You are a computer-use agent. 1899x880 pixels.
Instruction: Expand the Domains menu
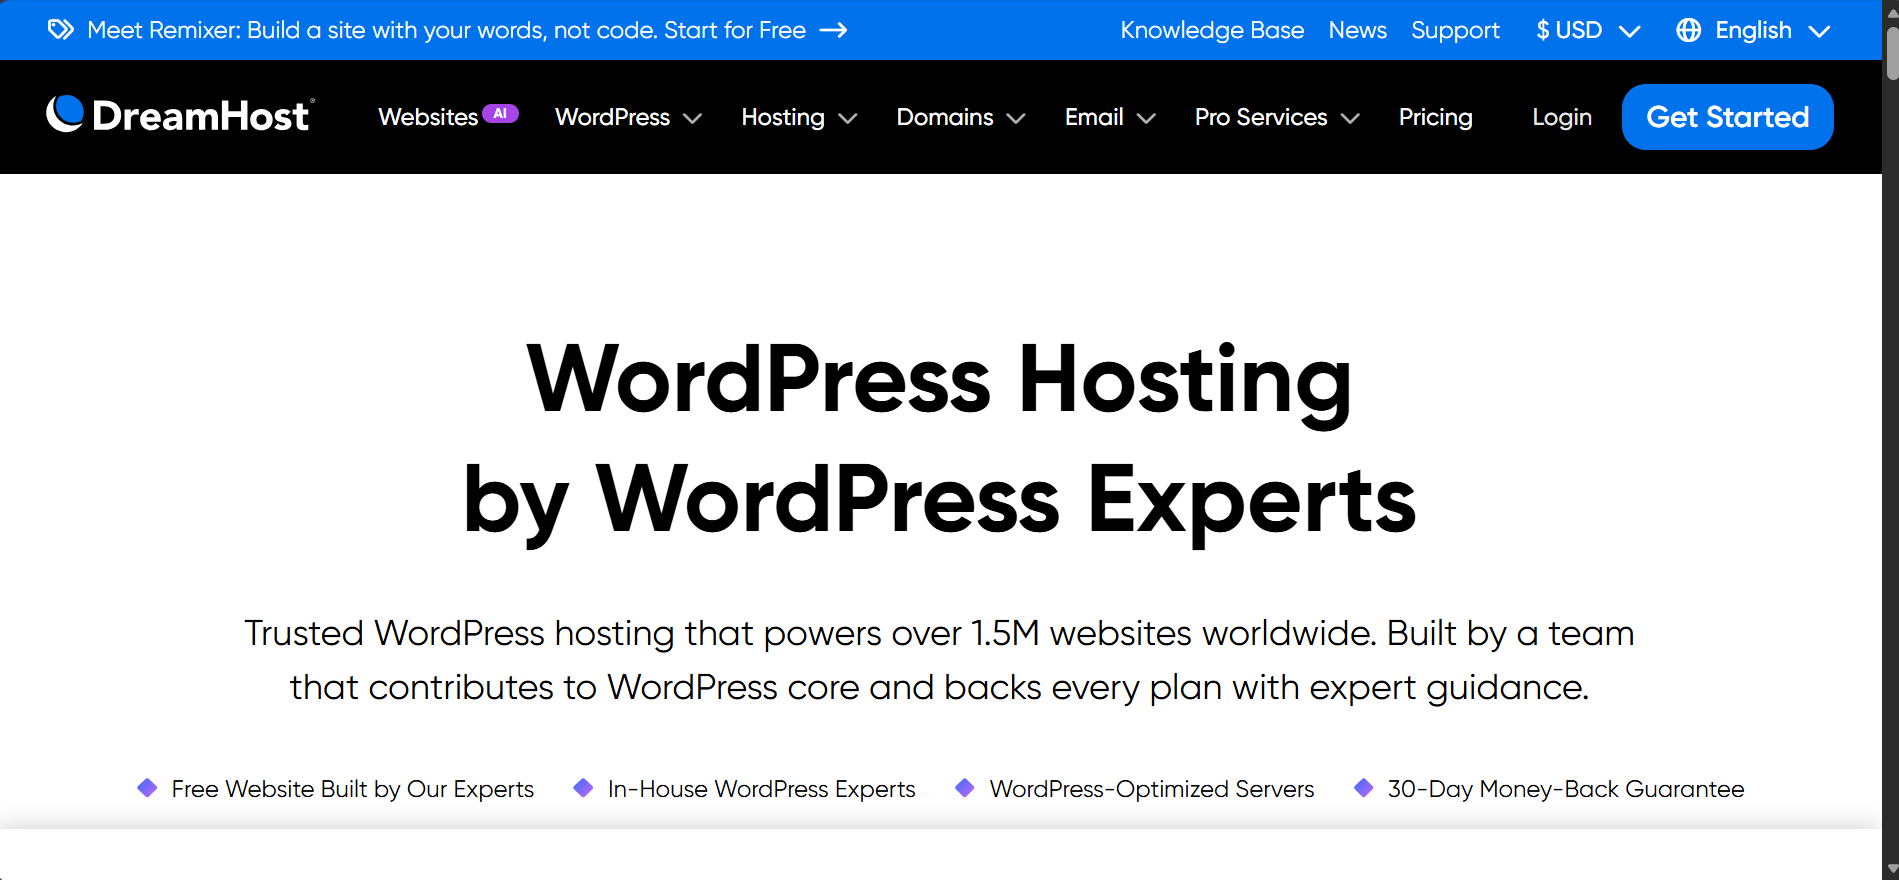(x=961, y=117)
